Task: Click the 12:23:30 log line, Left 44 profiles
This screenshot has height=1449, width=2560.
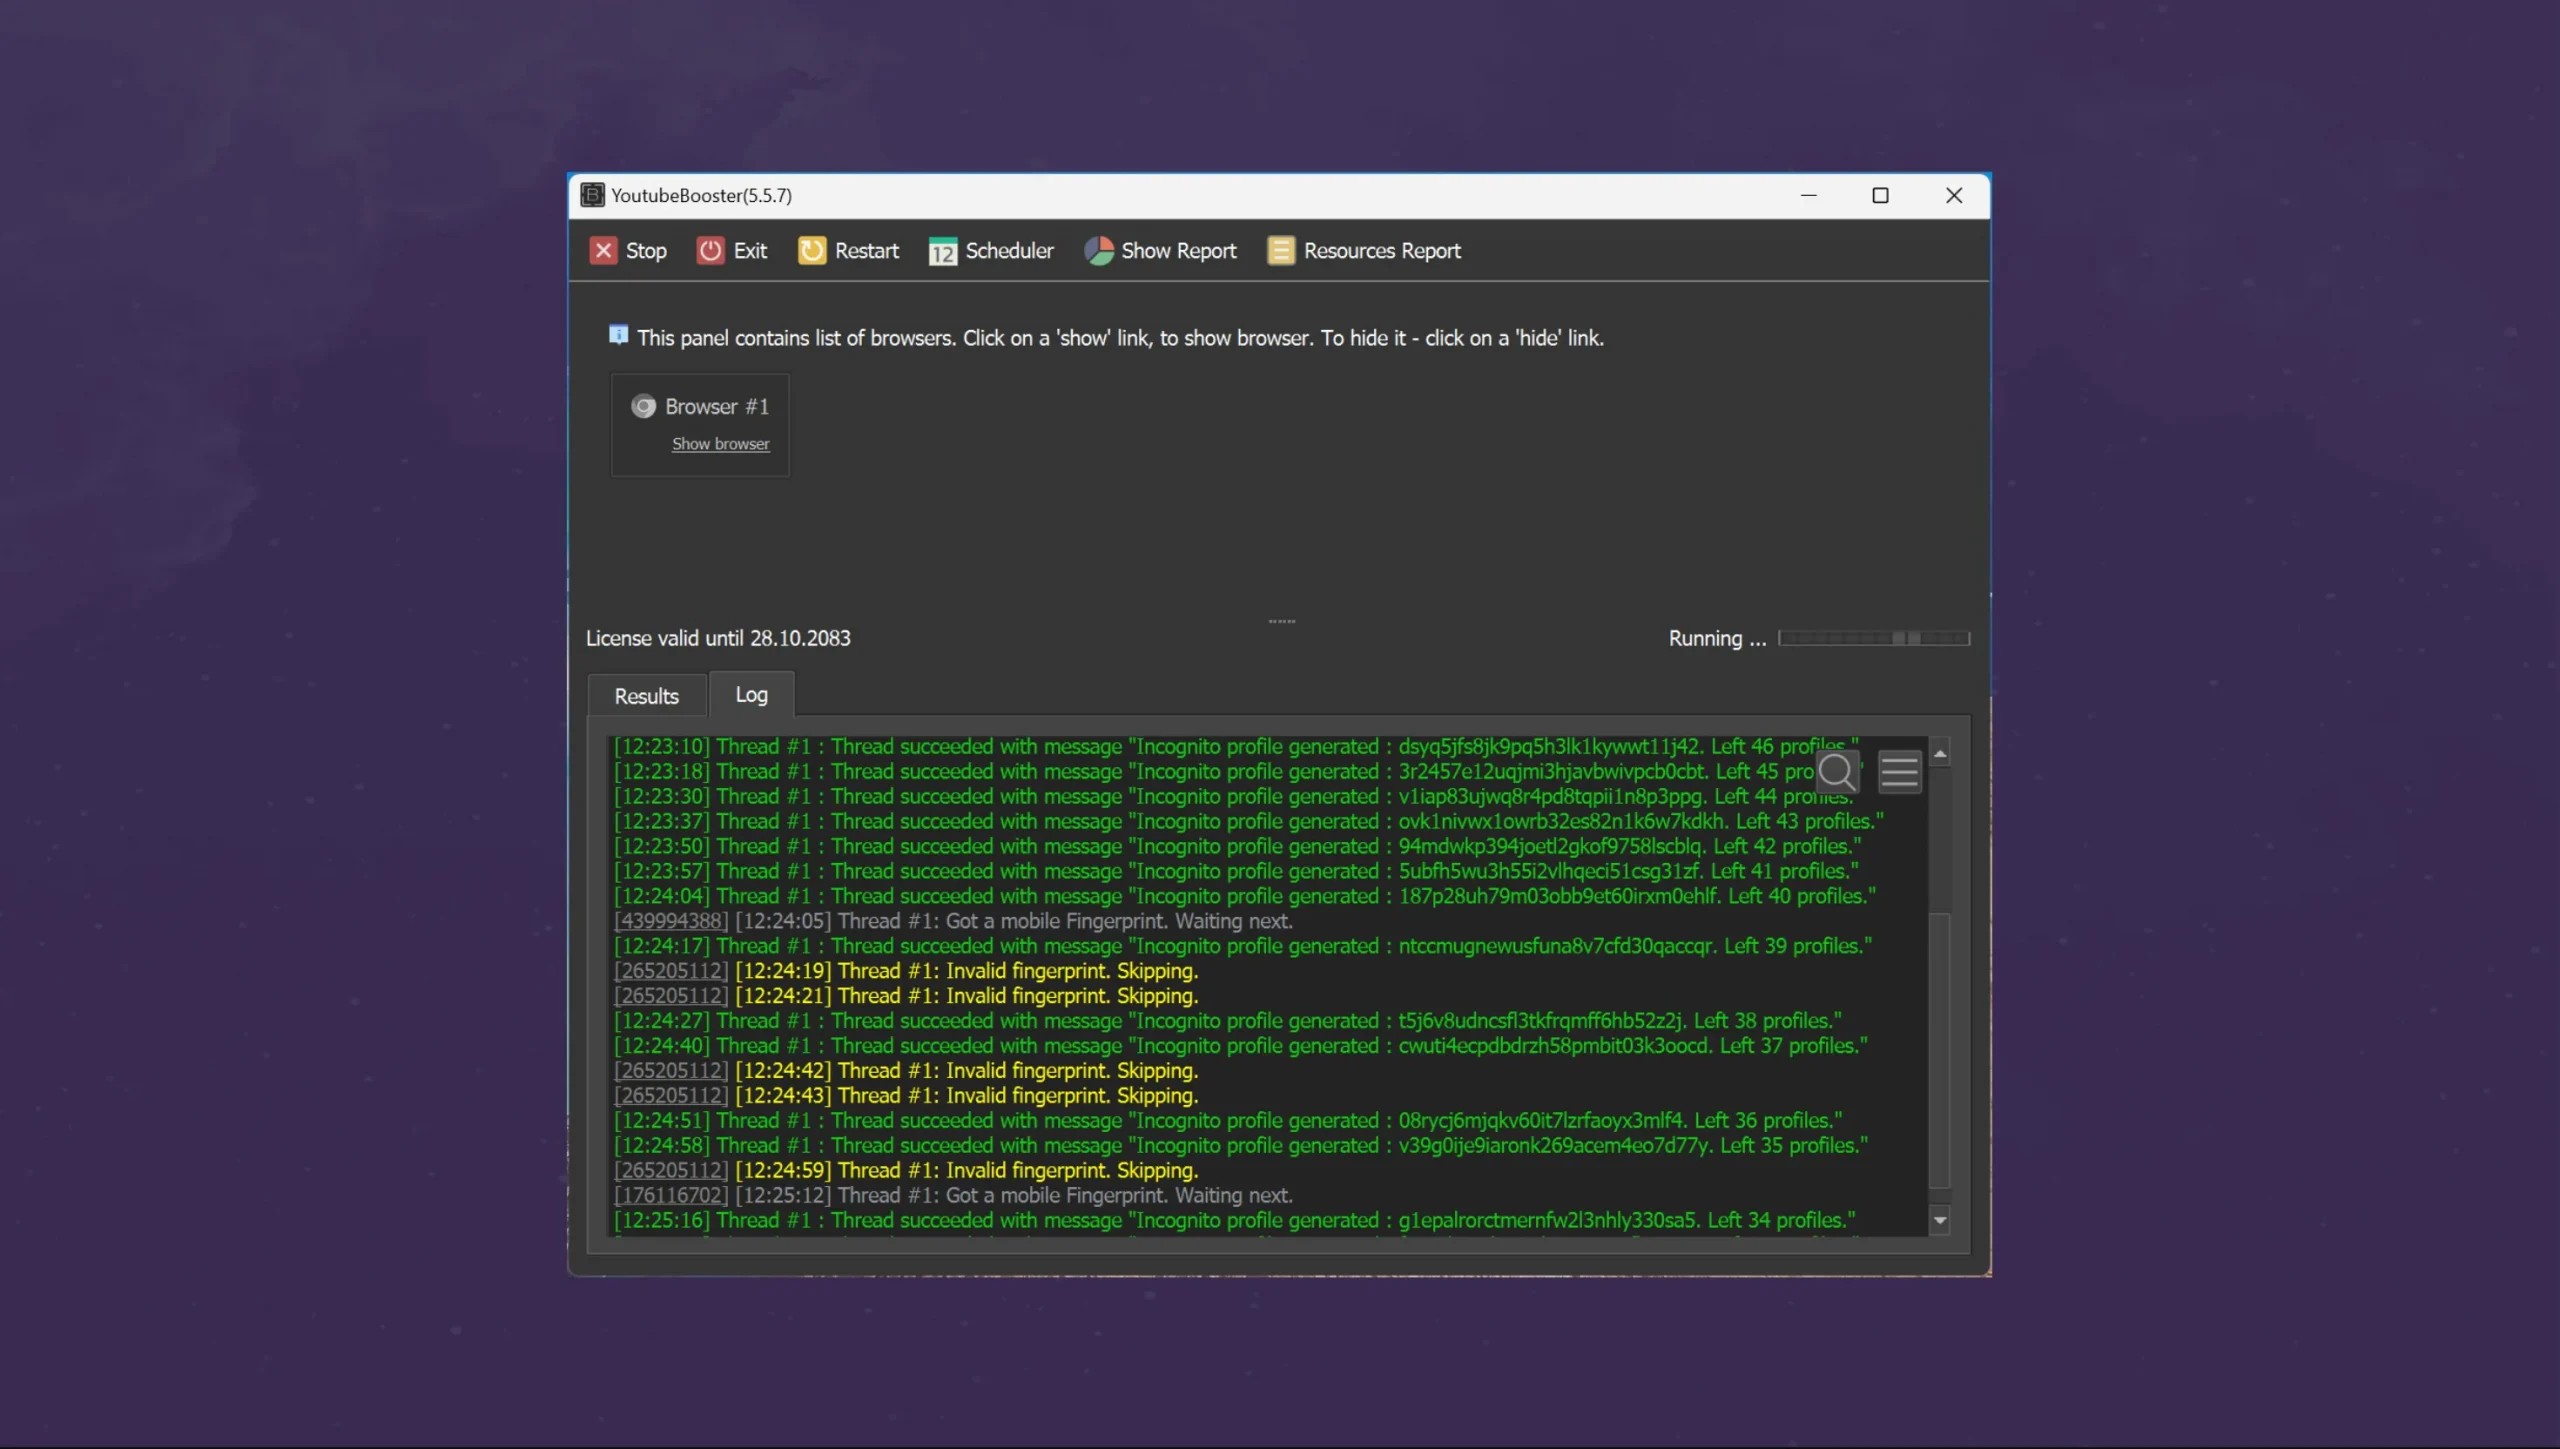Action: tap(1234, 797)
